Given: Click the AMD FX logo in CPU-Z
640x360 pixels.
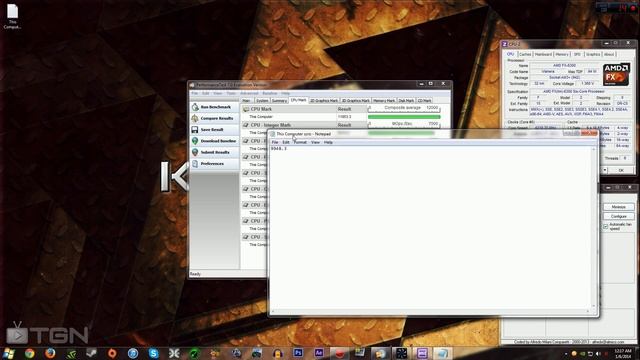Looking at the screenshot, I should click(616, 74).
